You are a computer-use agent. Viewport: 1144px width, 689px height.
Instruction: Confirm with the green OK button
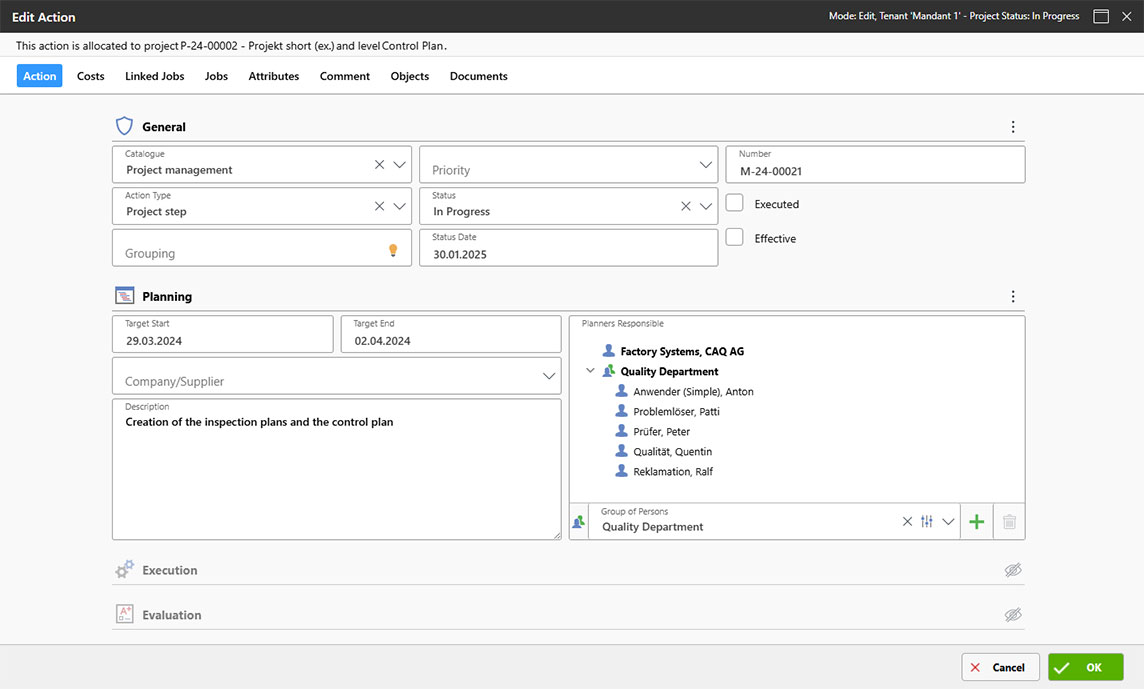click(x=1085, y=667)
